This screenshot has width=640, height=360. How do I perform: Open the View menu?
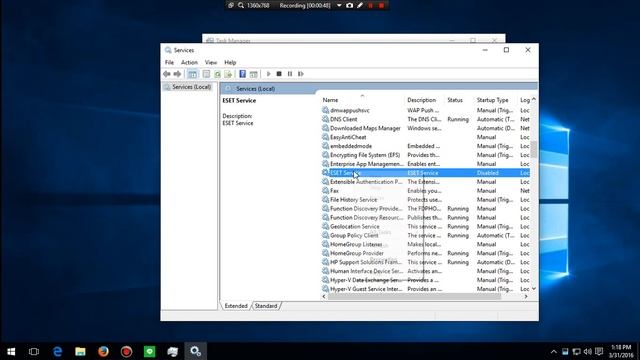tap(211, 62)
